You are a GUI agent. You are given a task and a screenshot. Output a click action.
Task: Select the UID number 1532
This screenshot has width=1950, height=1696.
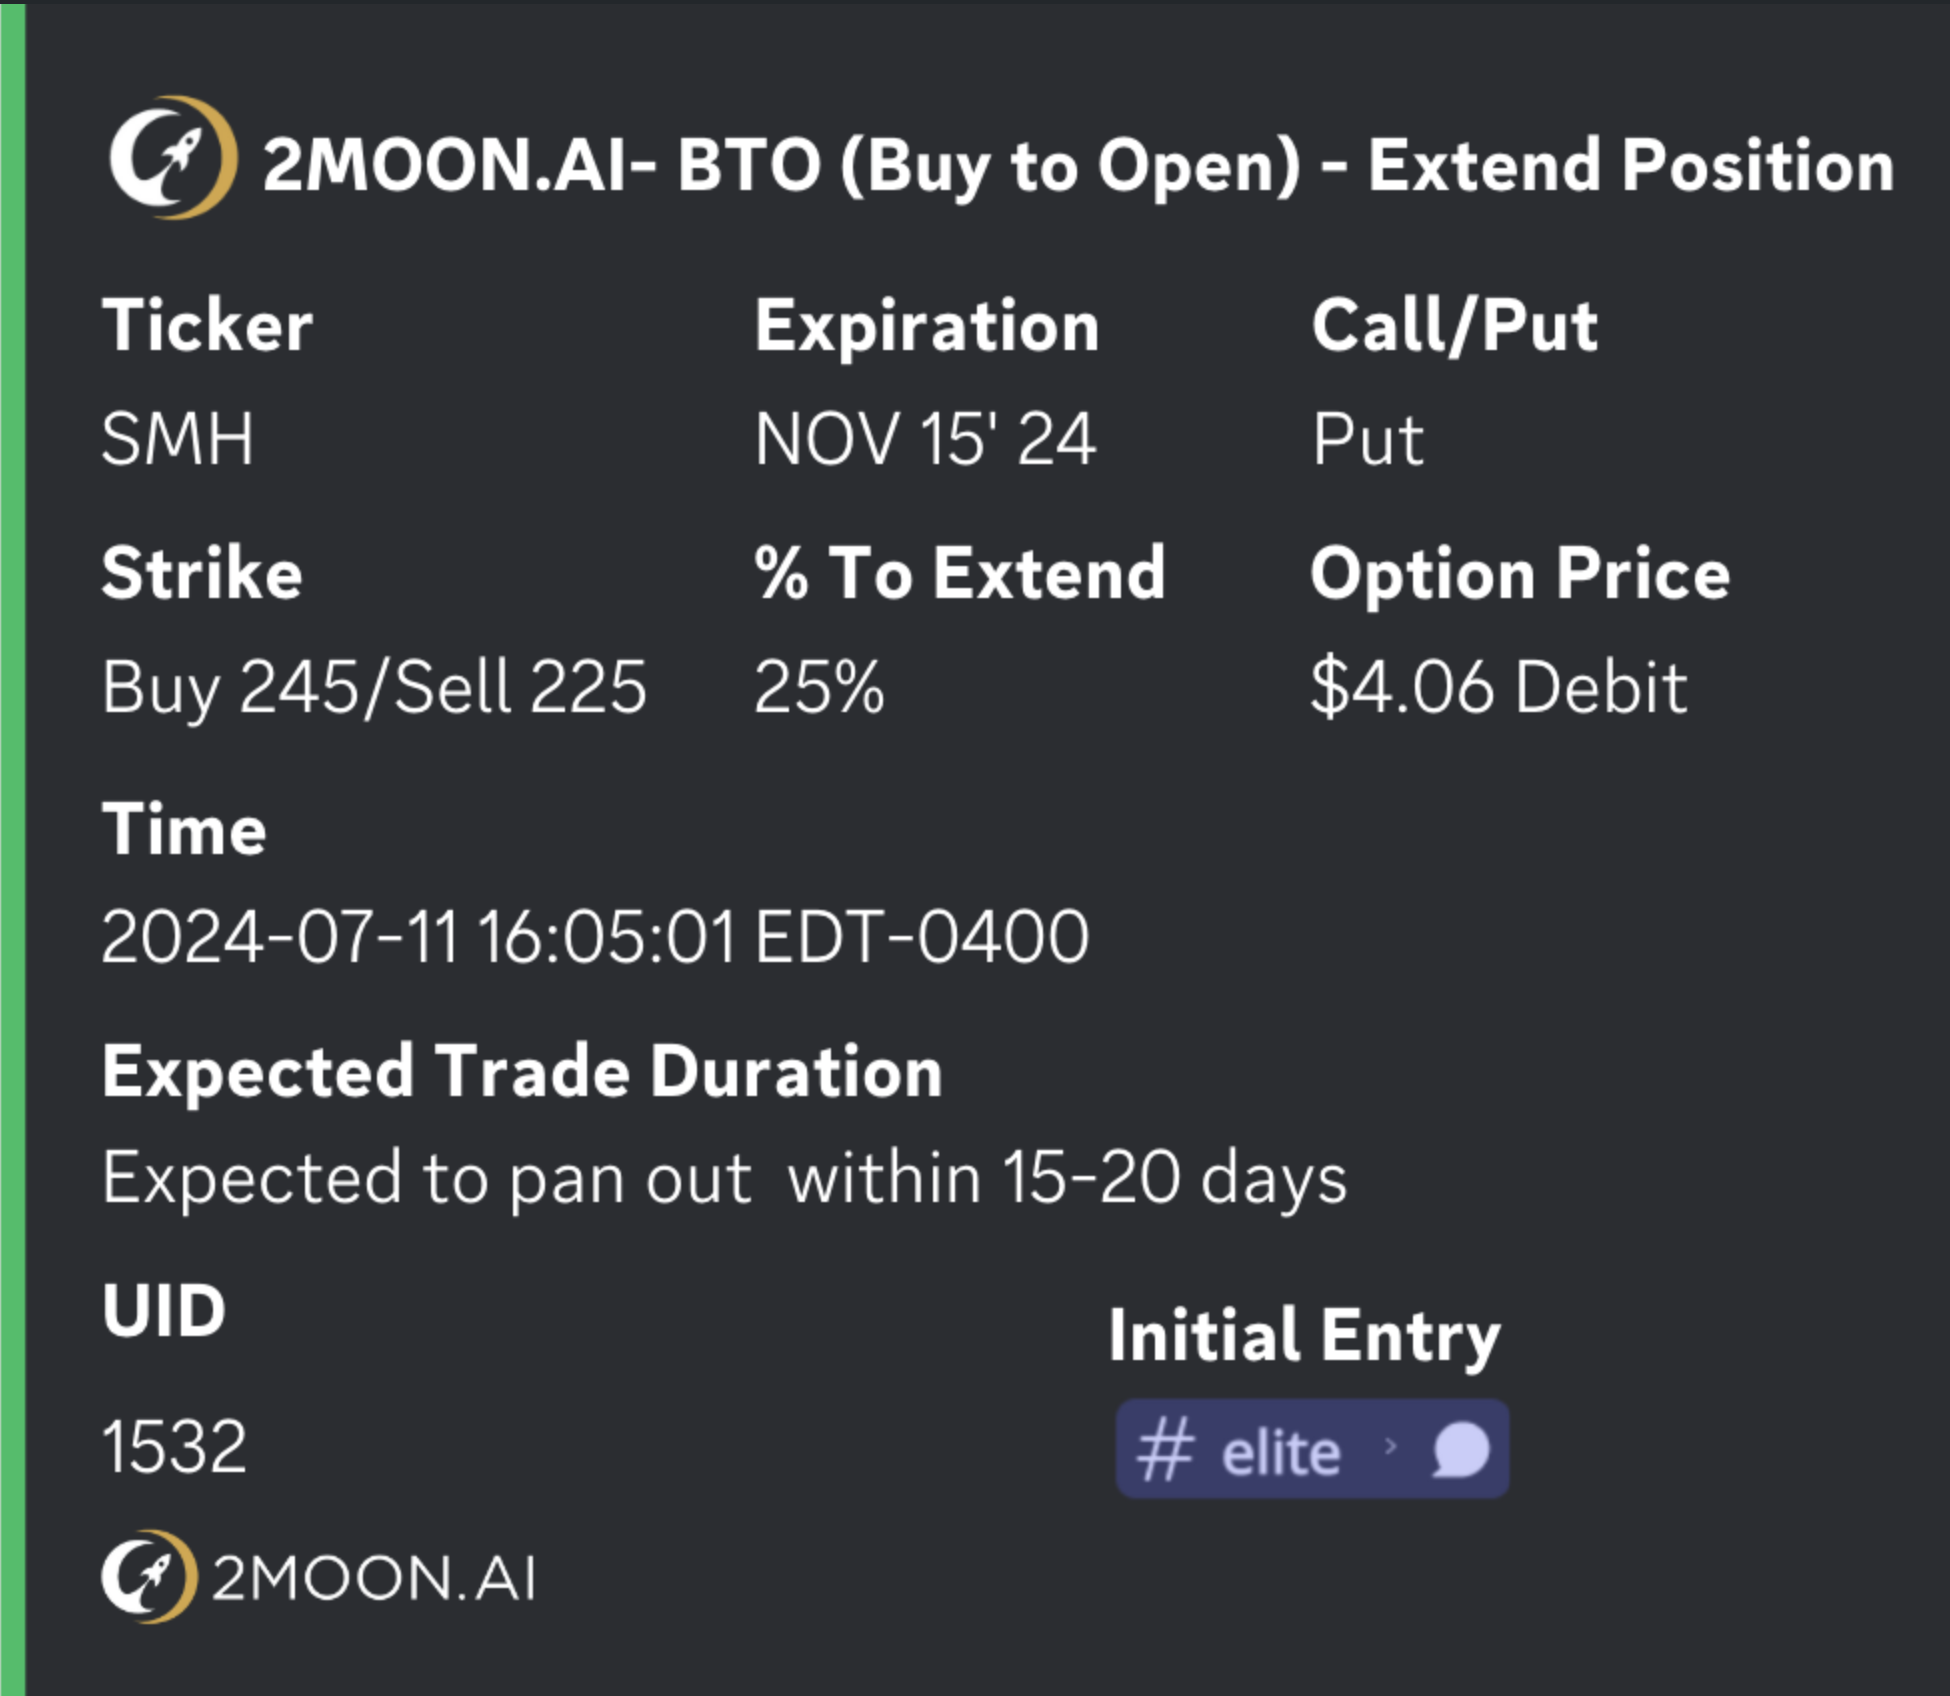pos(174,1447)
